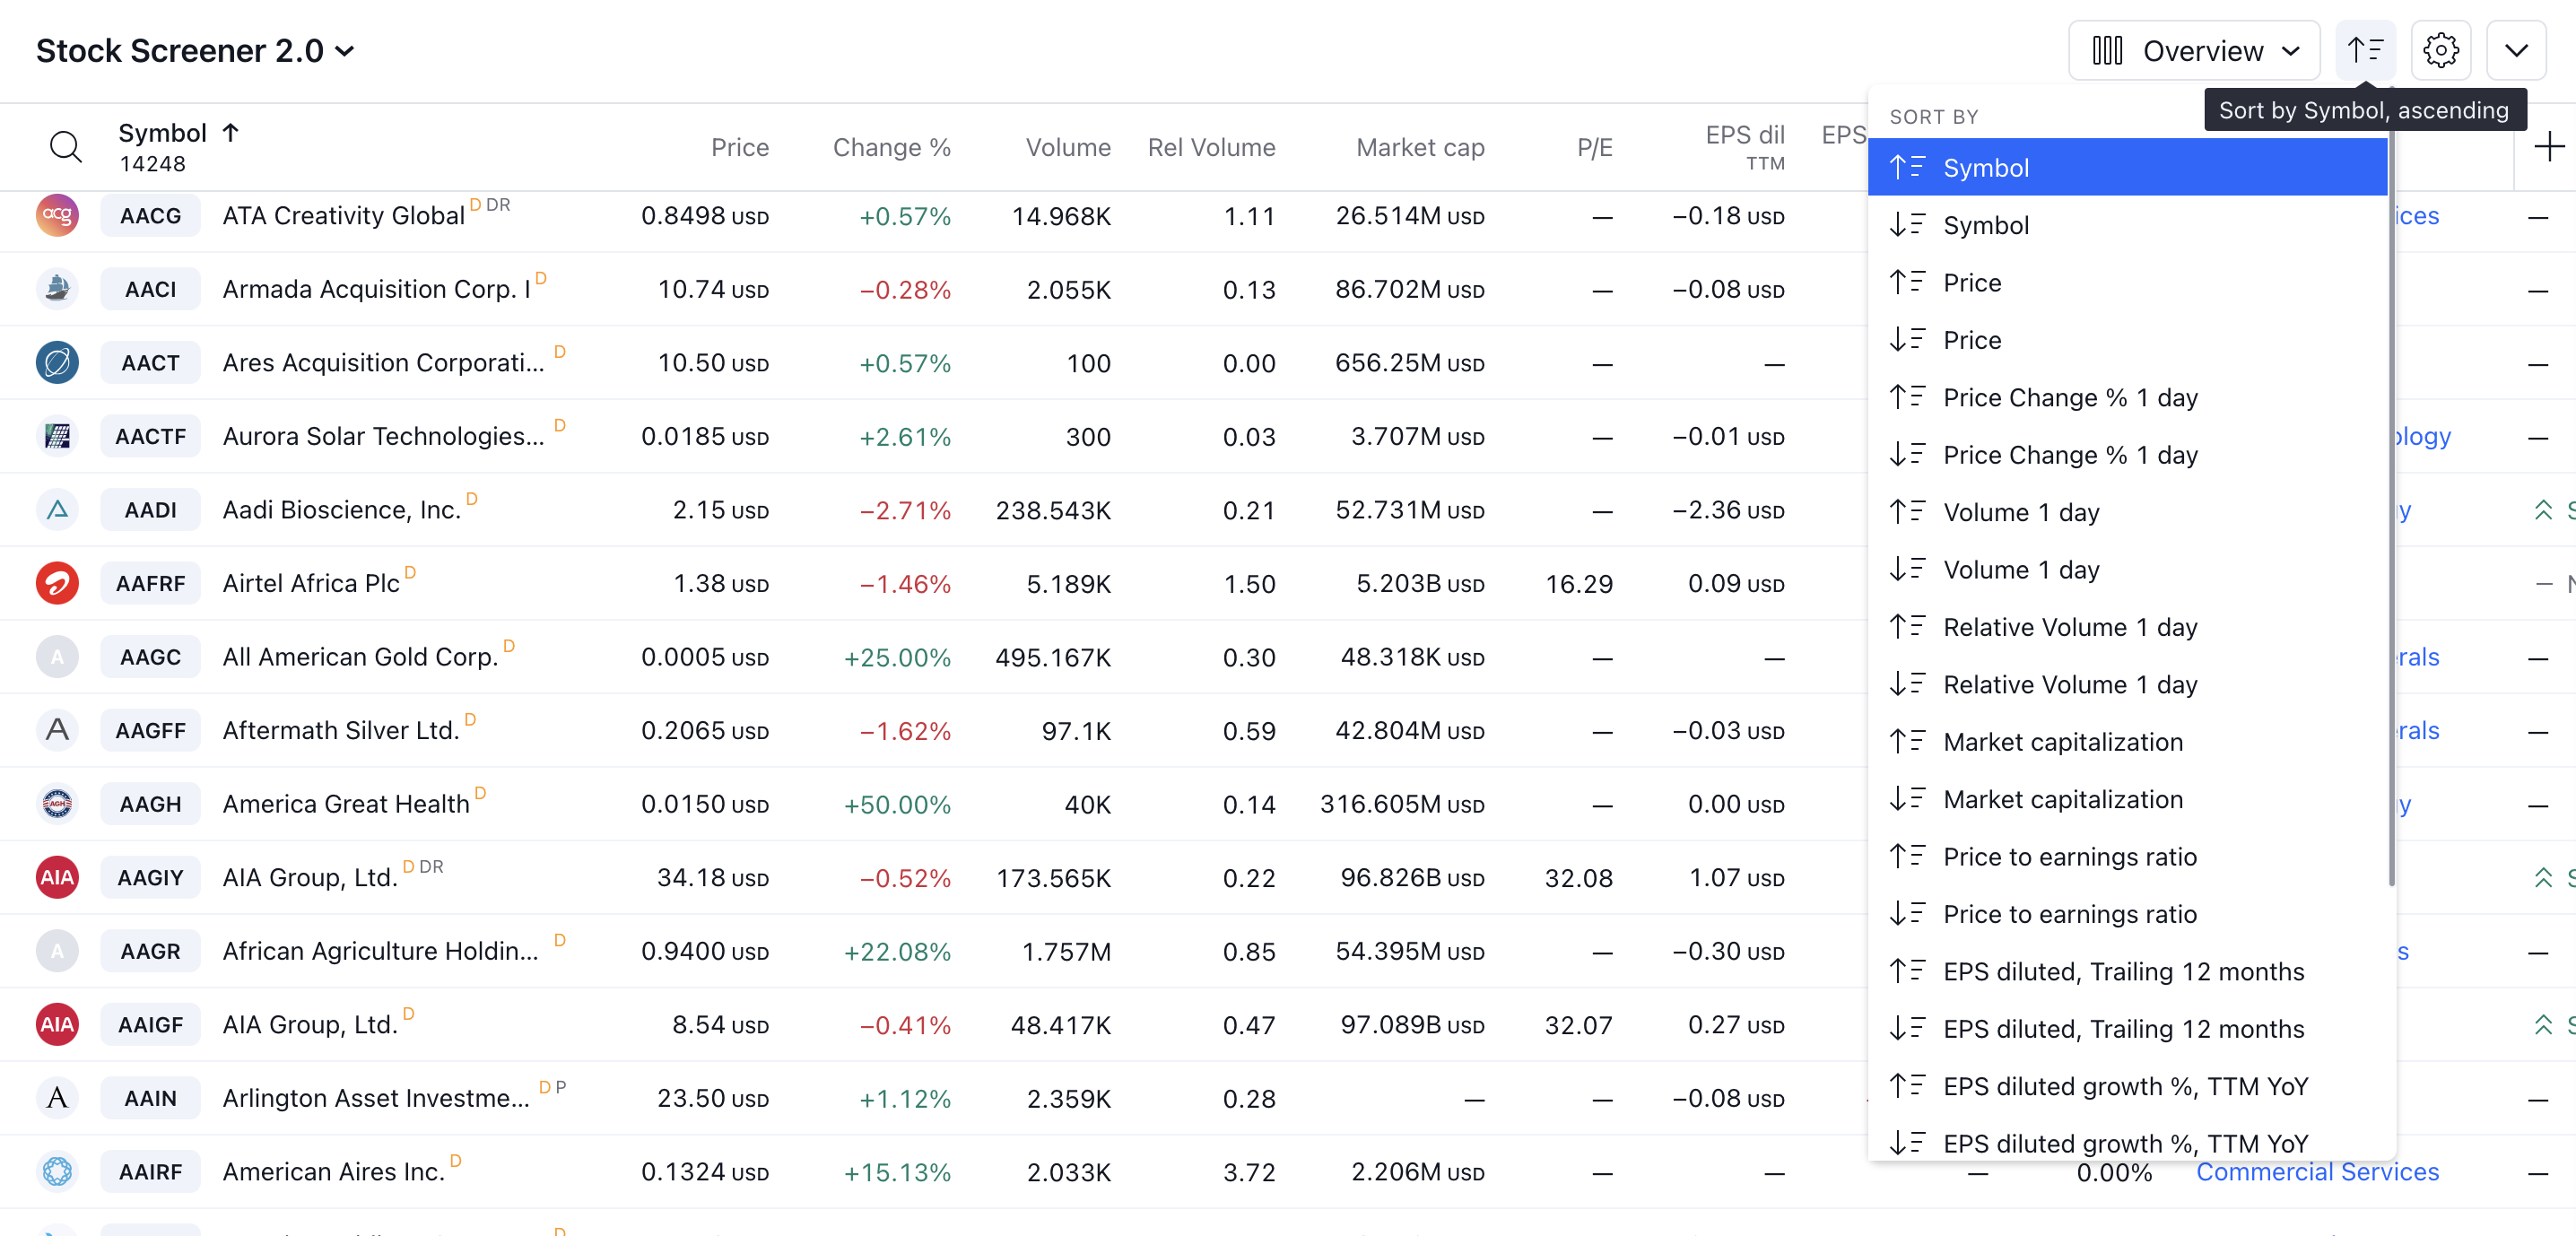Toggle the Symbol column header sort
This screenshot has width=2576, height=1236.
pos(163,133)
